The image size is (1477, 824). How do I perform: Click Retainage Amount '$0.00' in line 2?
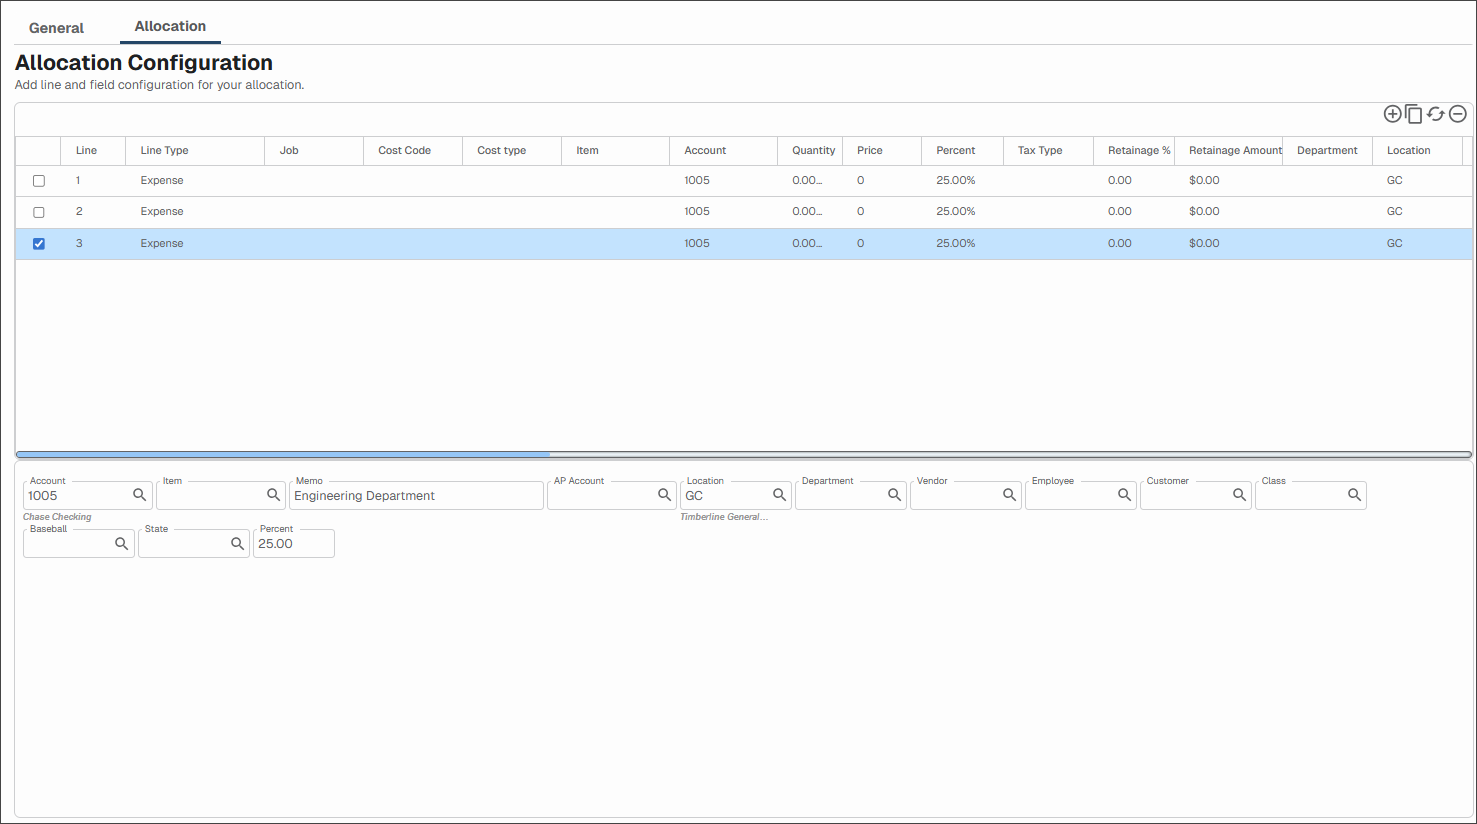pos(1204,212)
